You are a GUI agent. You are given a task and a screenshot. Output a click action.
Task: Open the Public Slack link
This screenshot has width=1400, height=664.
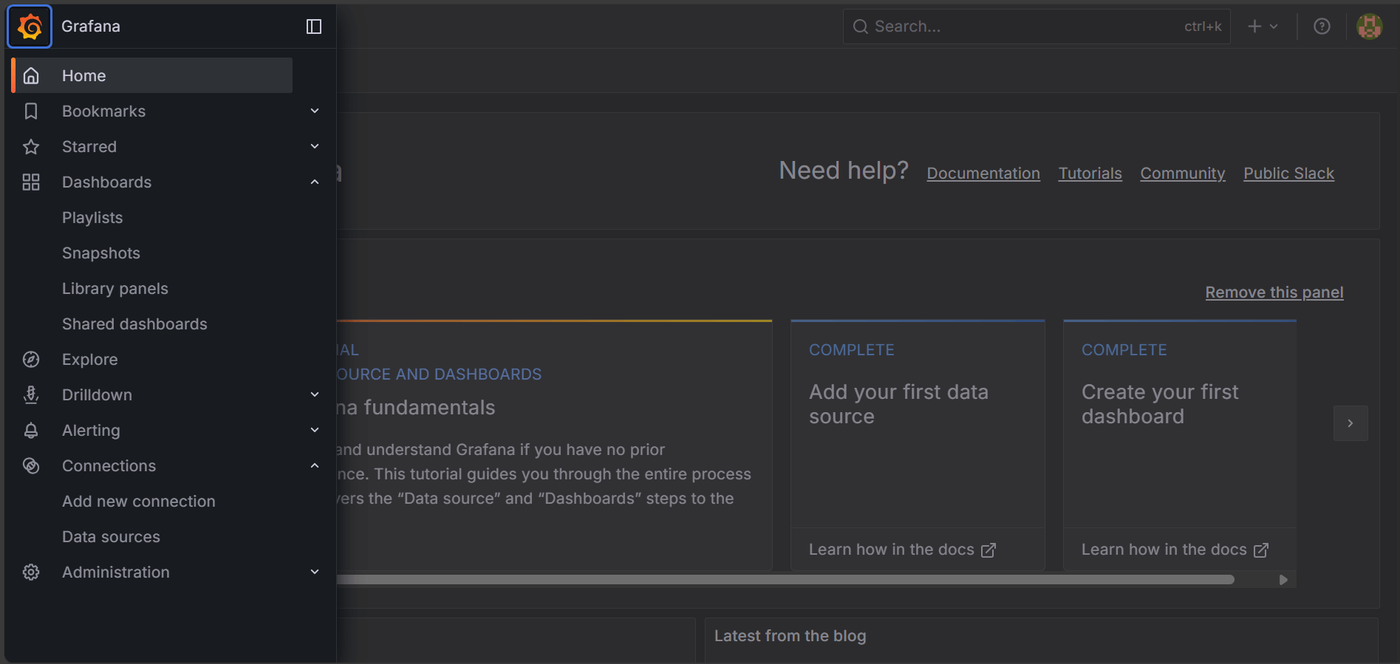point(1289,173)
